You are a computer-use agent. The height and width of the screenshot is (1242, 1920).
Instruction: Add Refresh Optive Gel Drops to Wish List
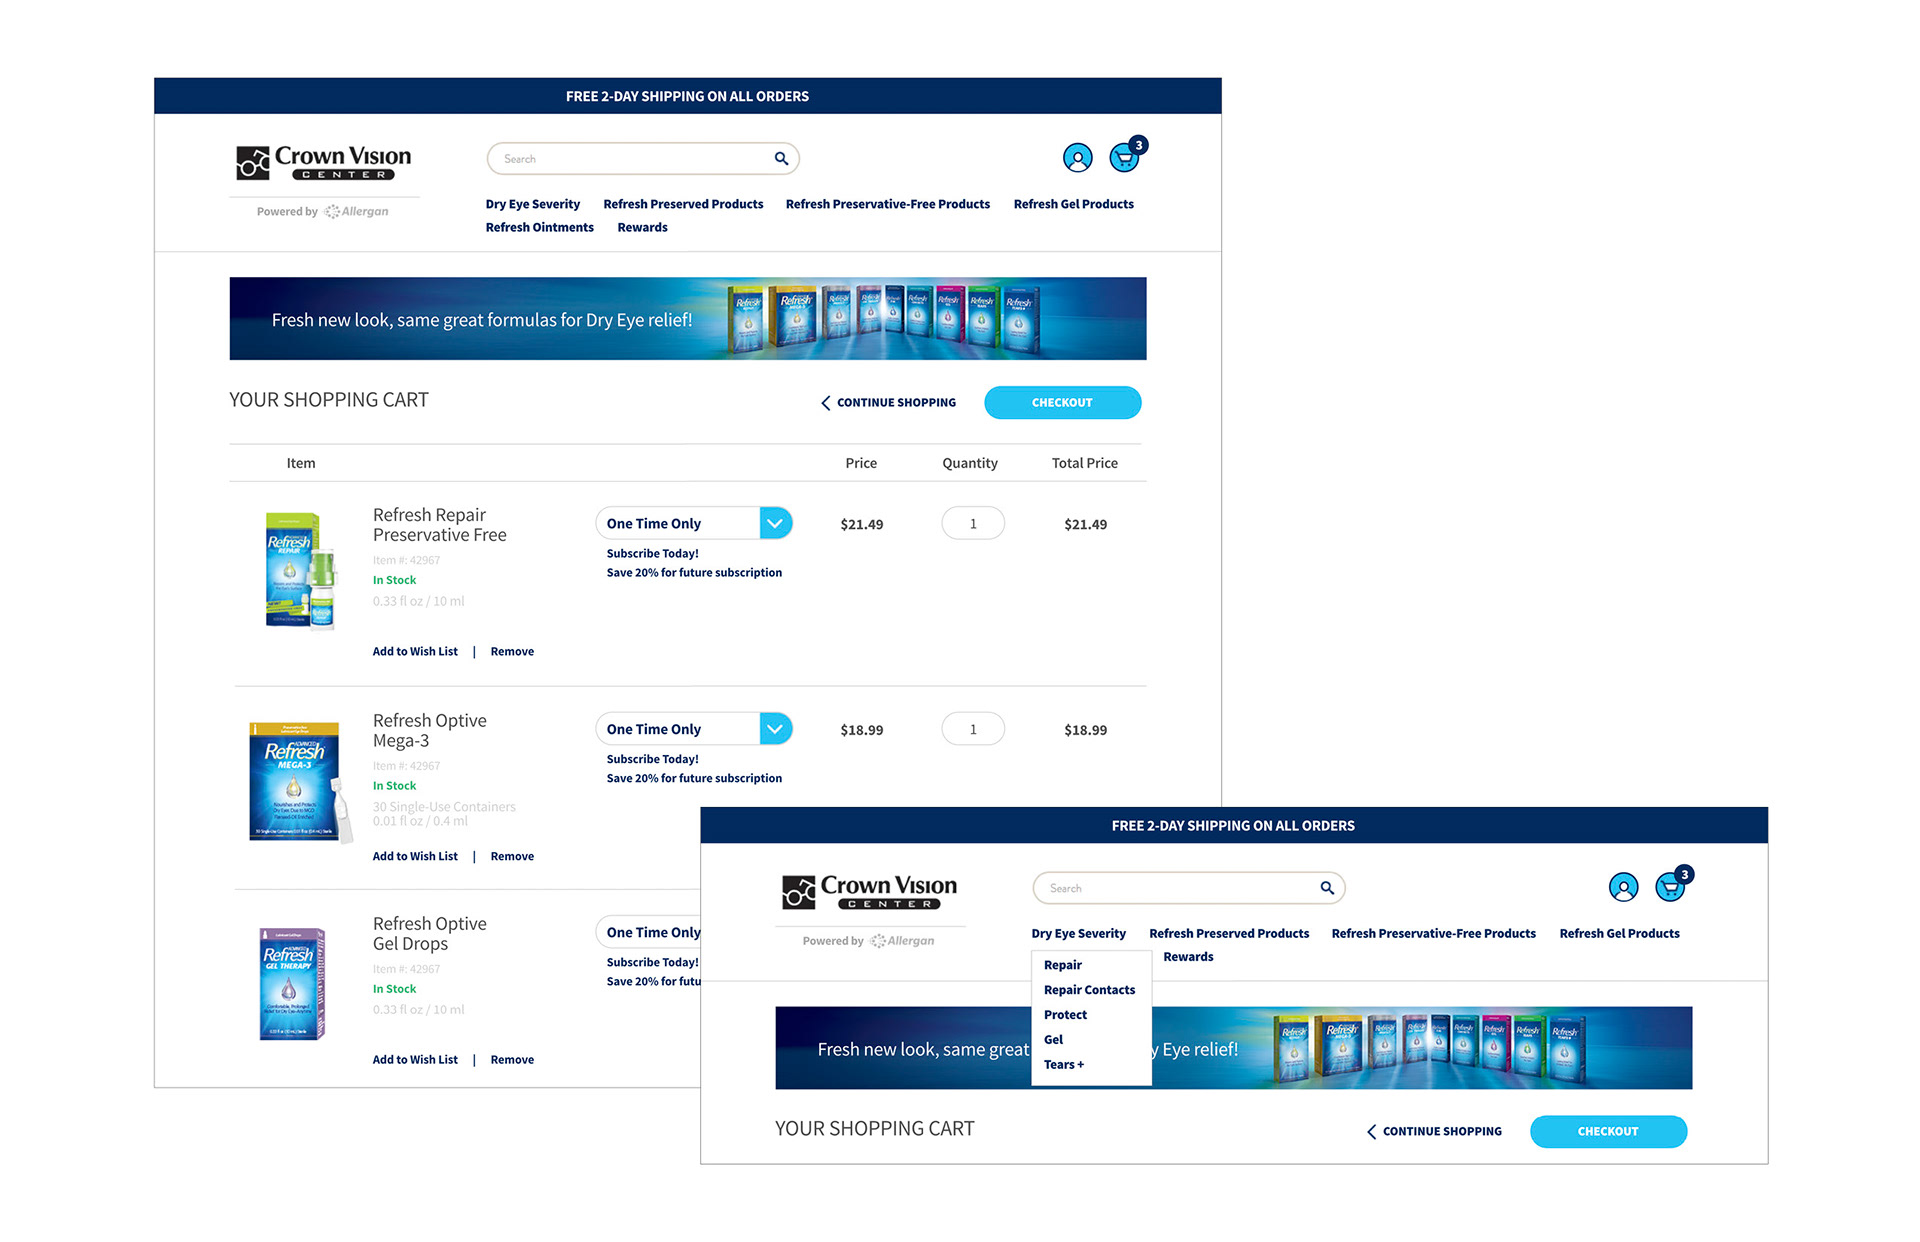[415, 1060]
